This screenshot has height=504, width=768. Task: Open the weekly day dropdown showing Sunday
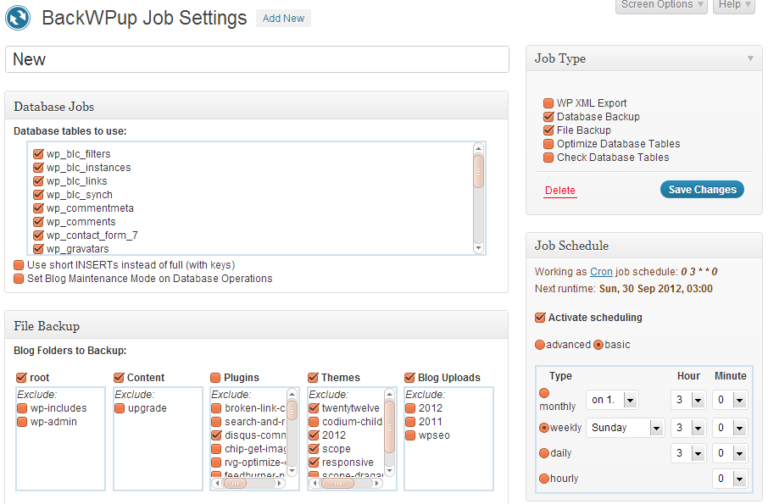pos(626,427)
